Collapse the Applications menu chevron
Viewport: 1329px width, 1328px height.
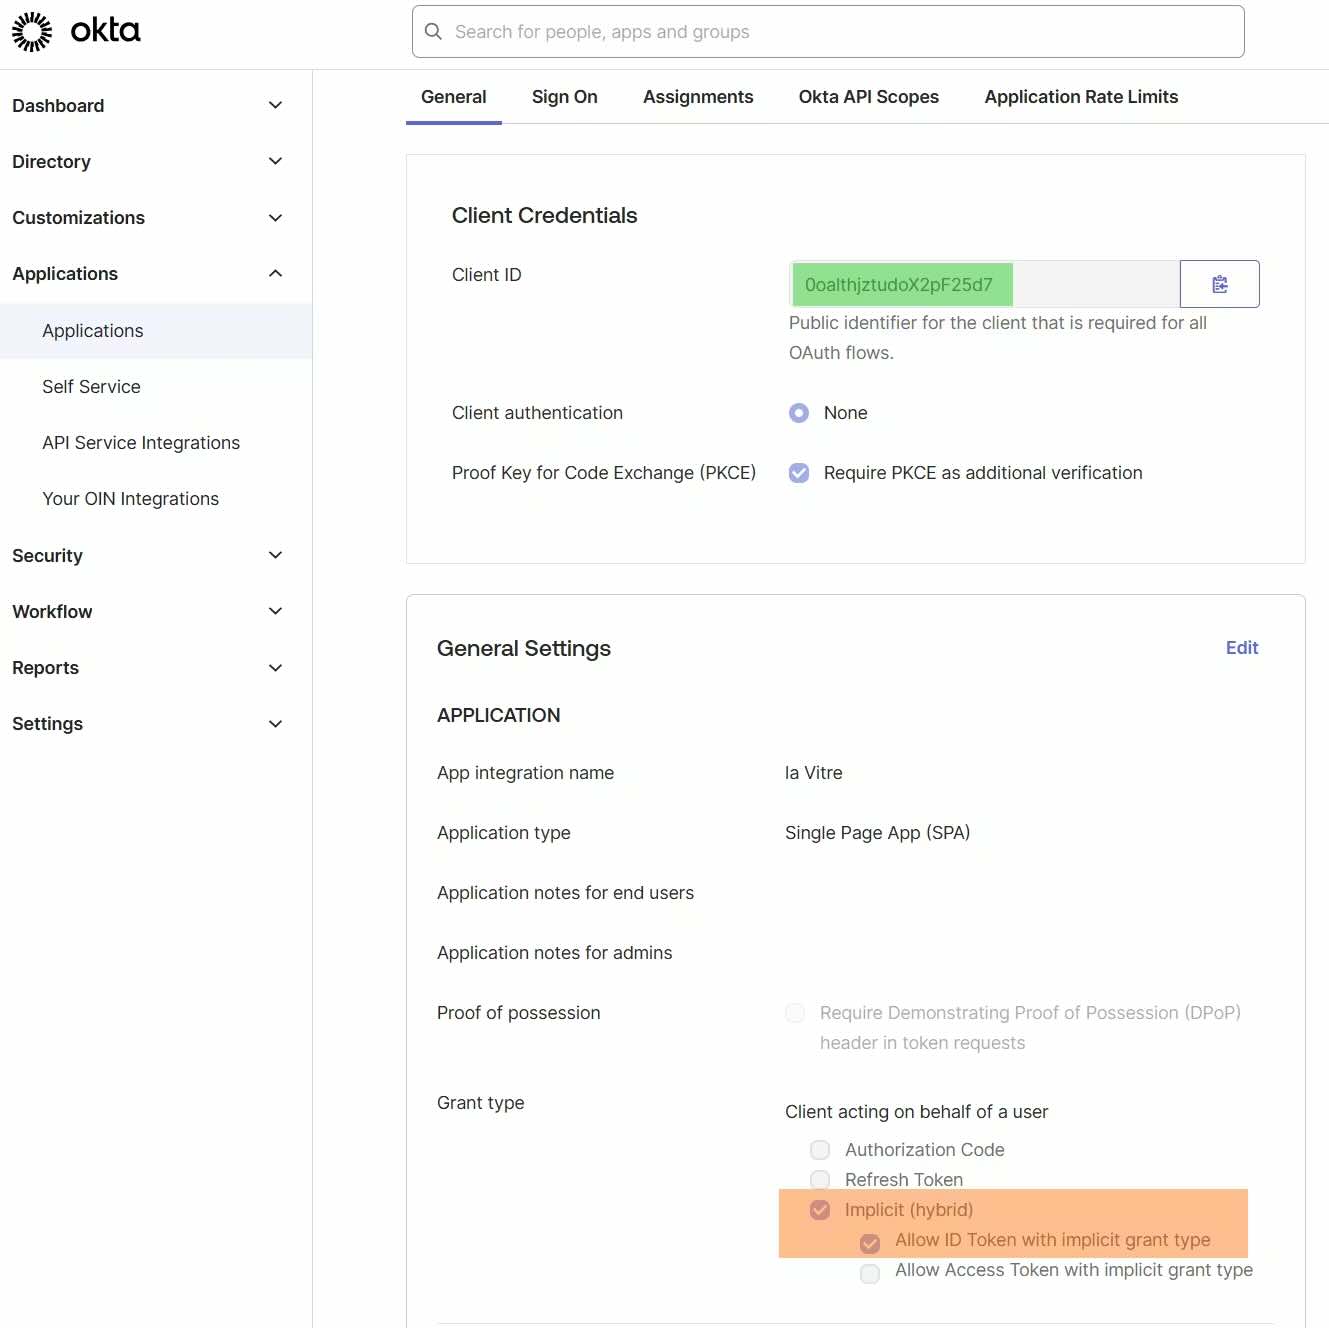coord(276,273)
